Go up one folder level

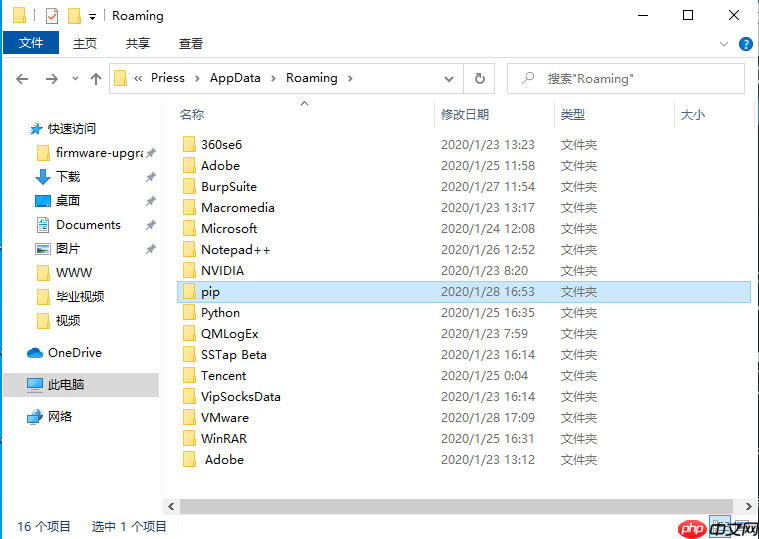96,78
